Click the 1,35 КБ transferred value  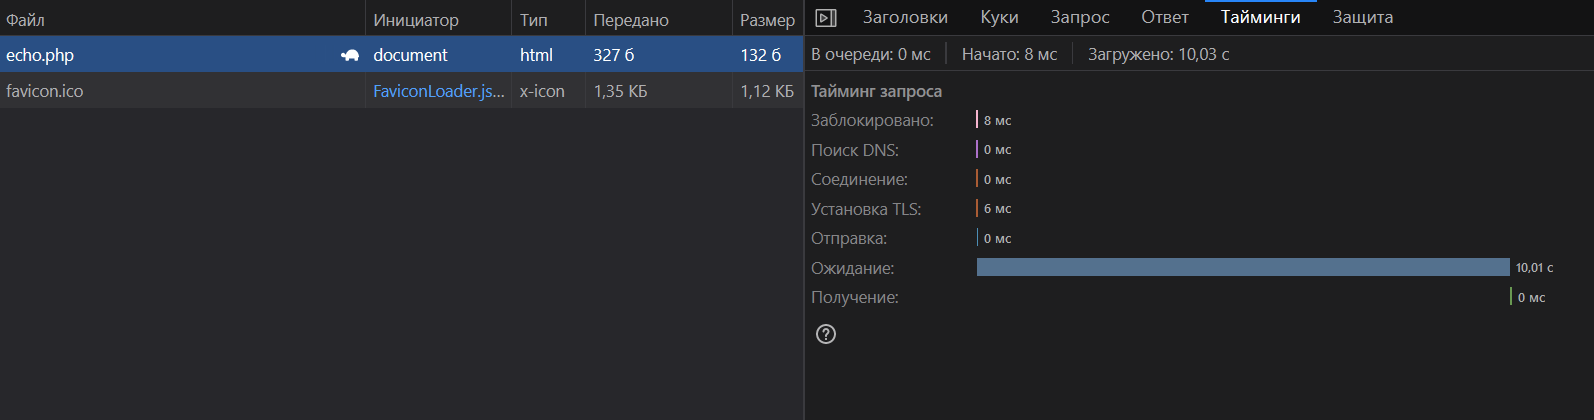click(620, 91)
